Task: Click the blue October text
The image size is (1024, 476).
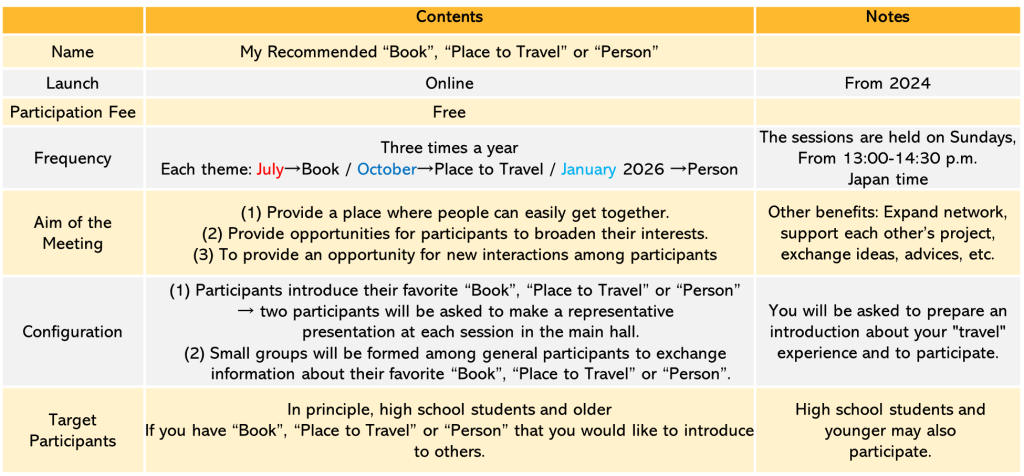Action: [387, 170]
